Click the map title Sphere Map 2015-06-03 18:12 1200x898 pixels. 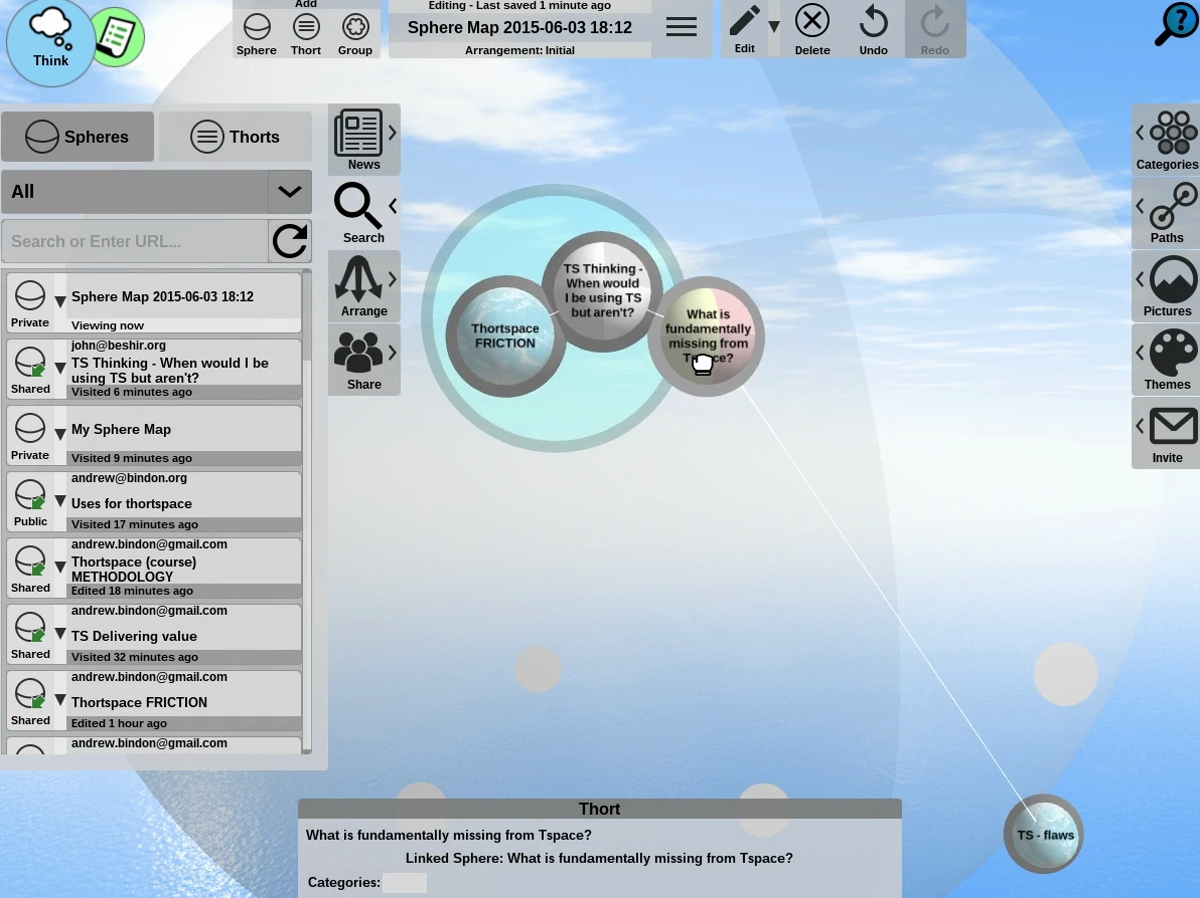[x=520, y=28]
